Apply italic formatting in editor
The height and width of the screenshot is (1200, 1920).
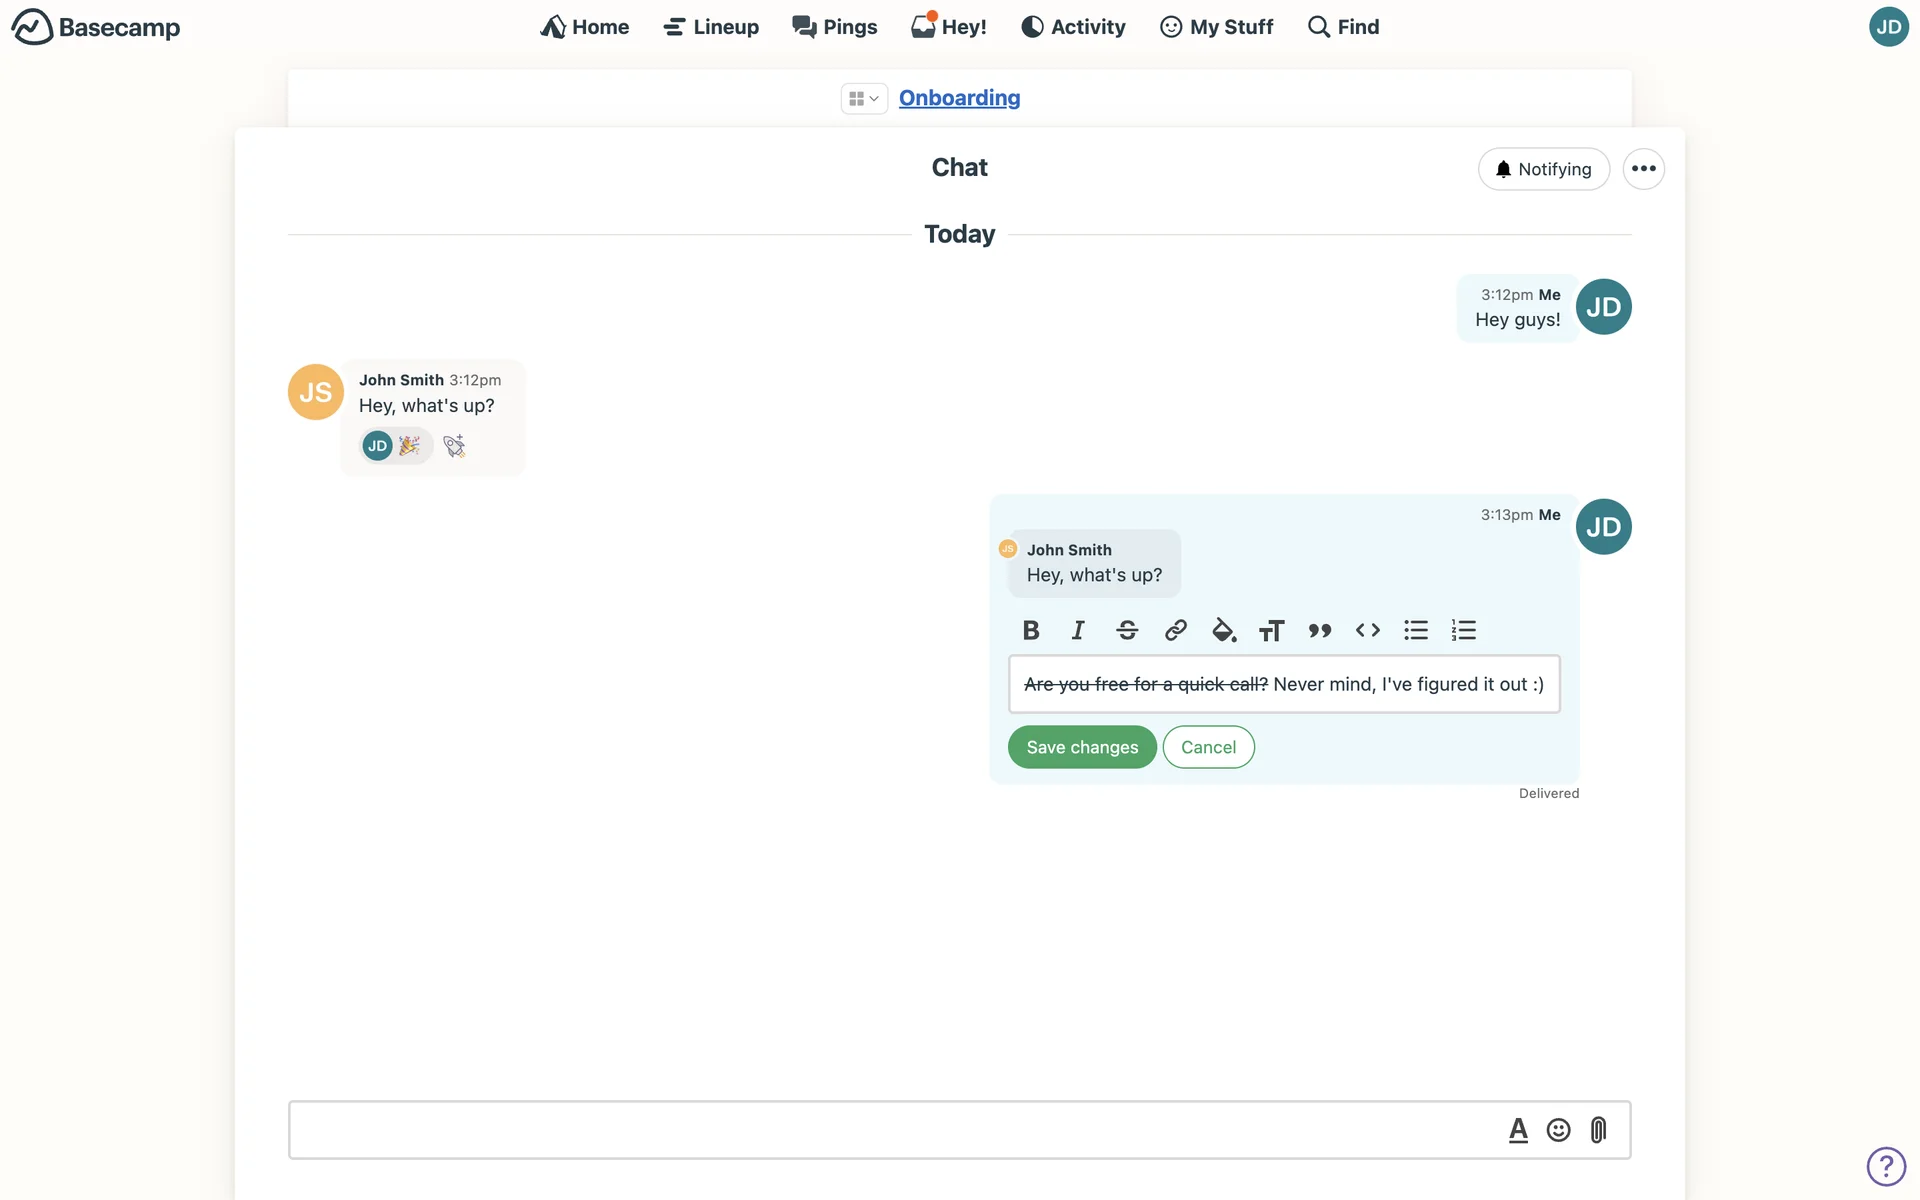[x=1078, y=630]
